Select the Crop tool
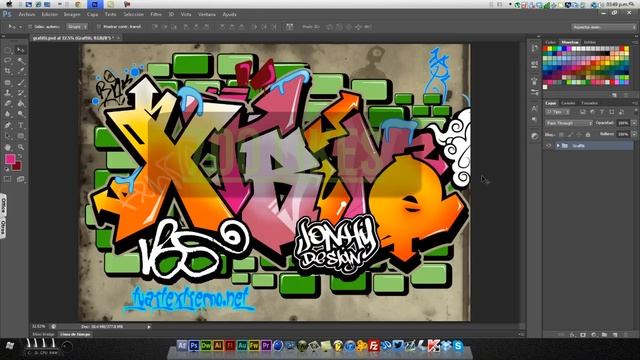The width and height of the screenshot is (640, 360). [x=8, y=71]
